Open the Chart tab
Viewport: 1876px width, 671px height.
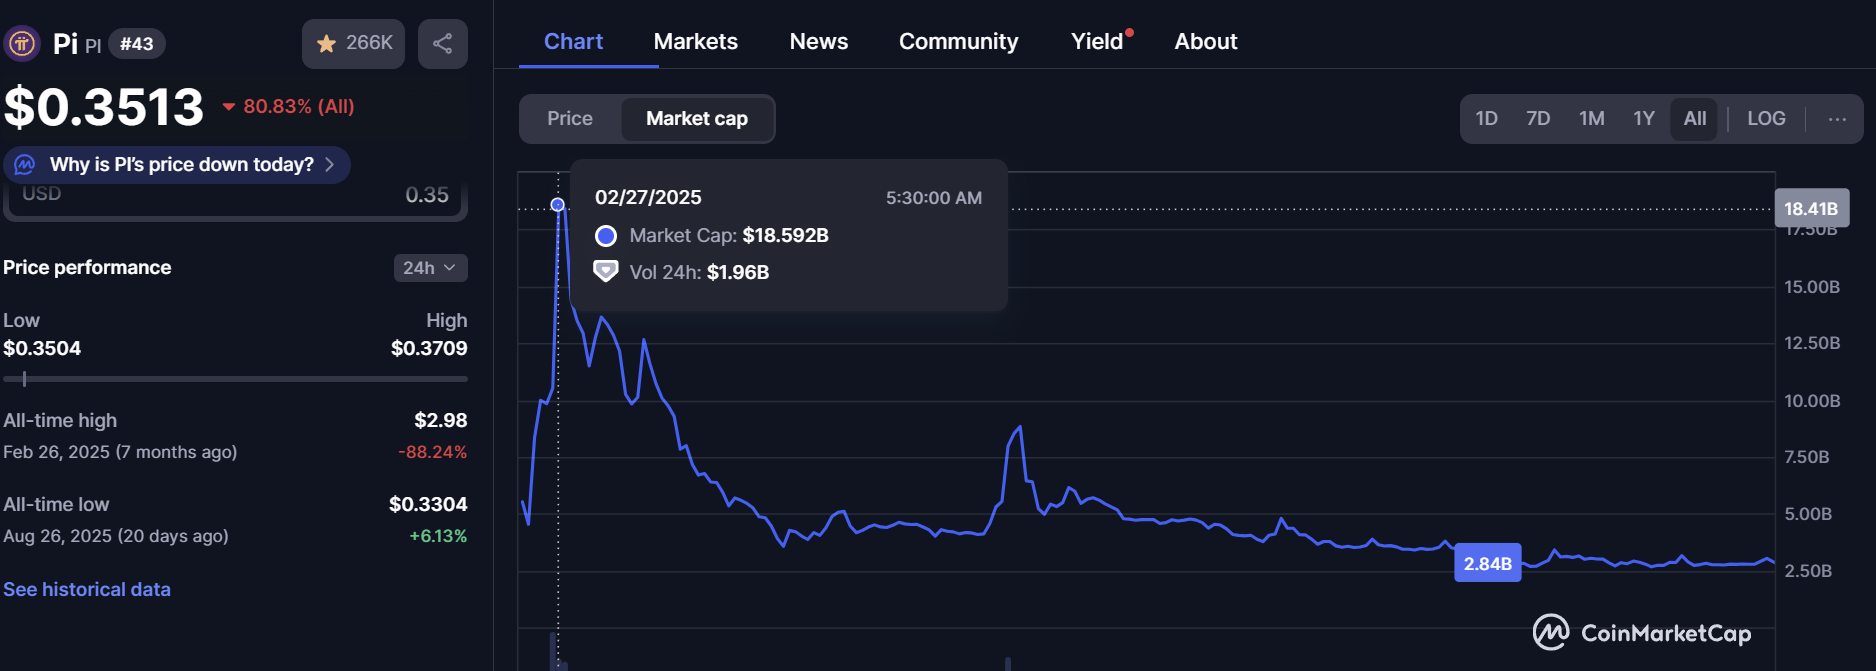coord(573,42)
